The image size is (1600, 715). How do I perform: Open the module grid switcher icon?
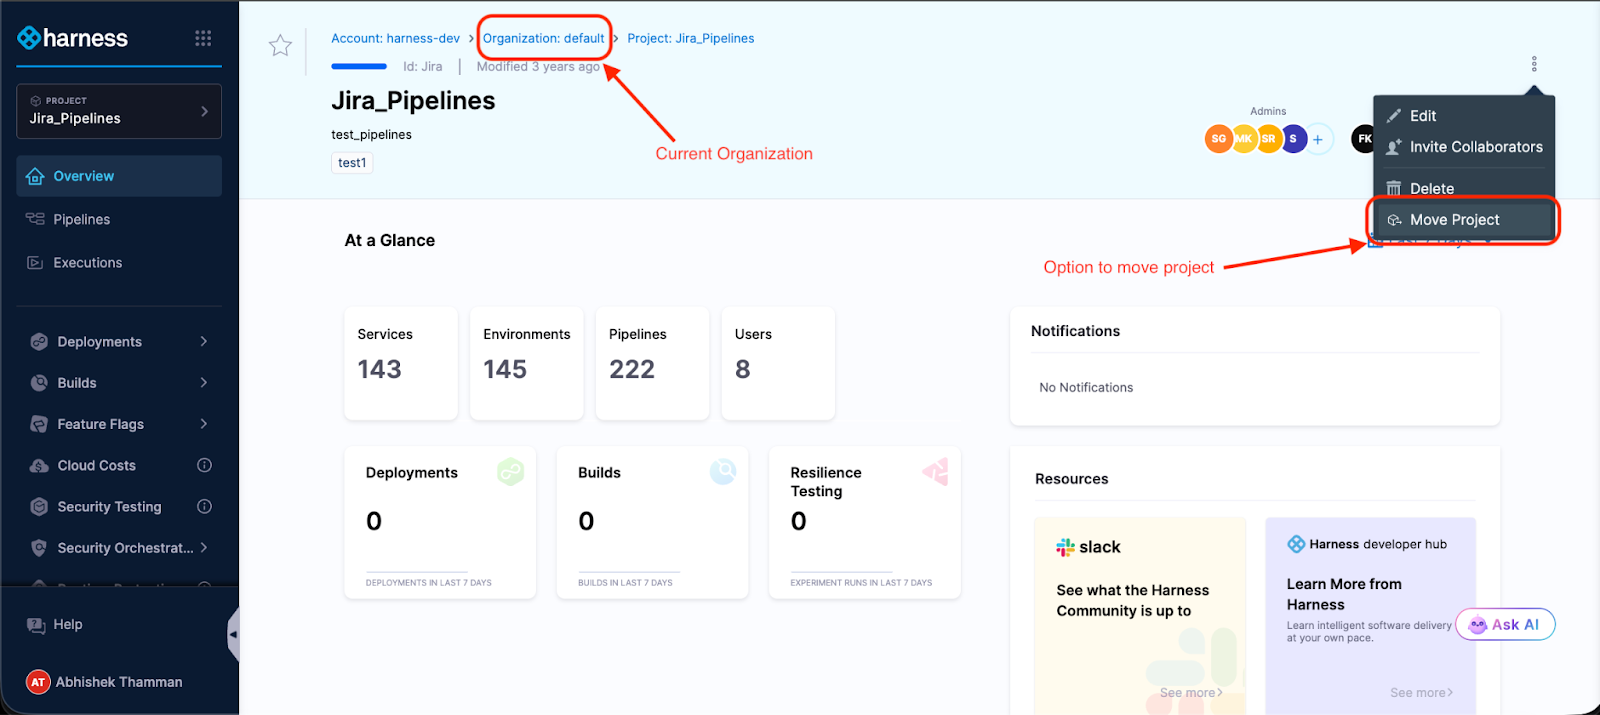click(203, 38)
